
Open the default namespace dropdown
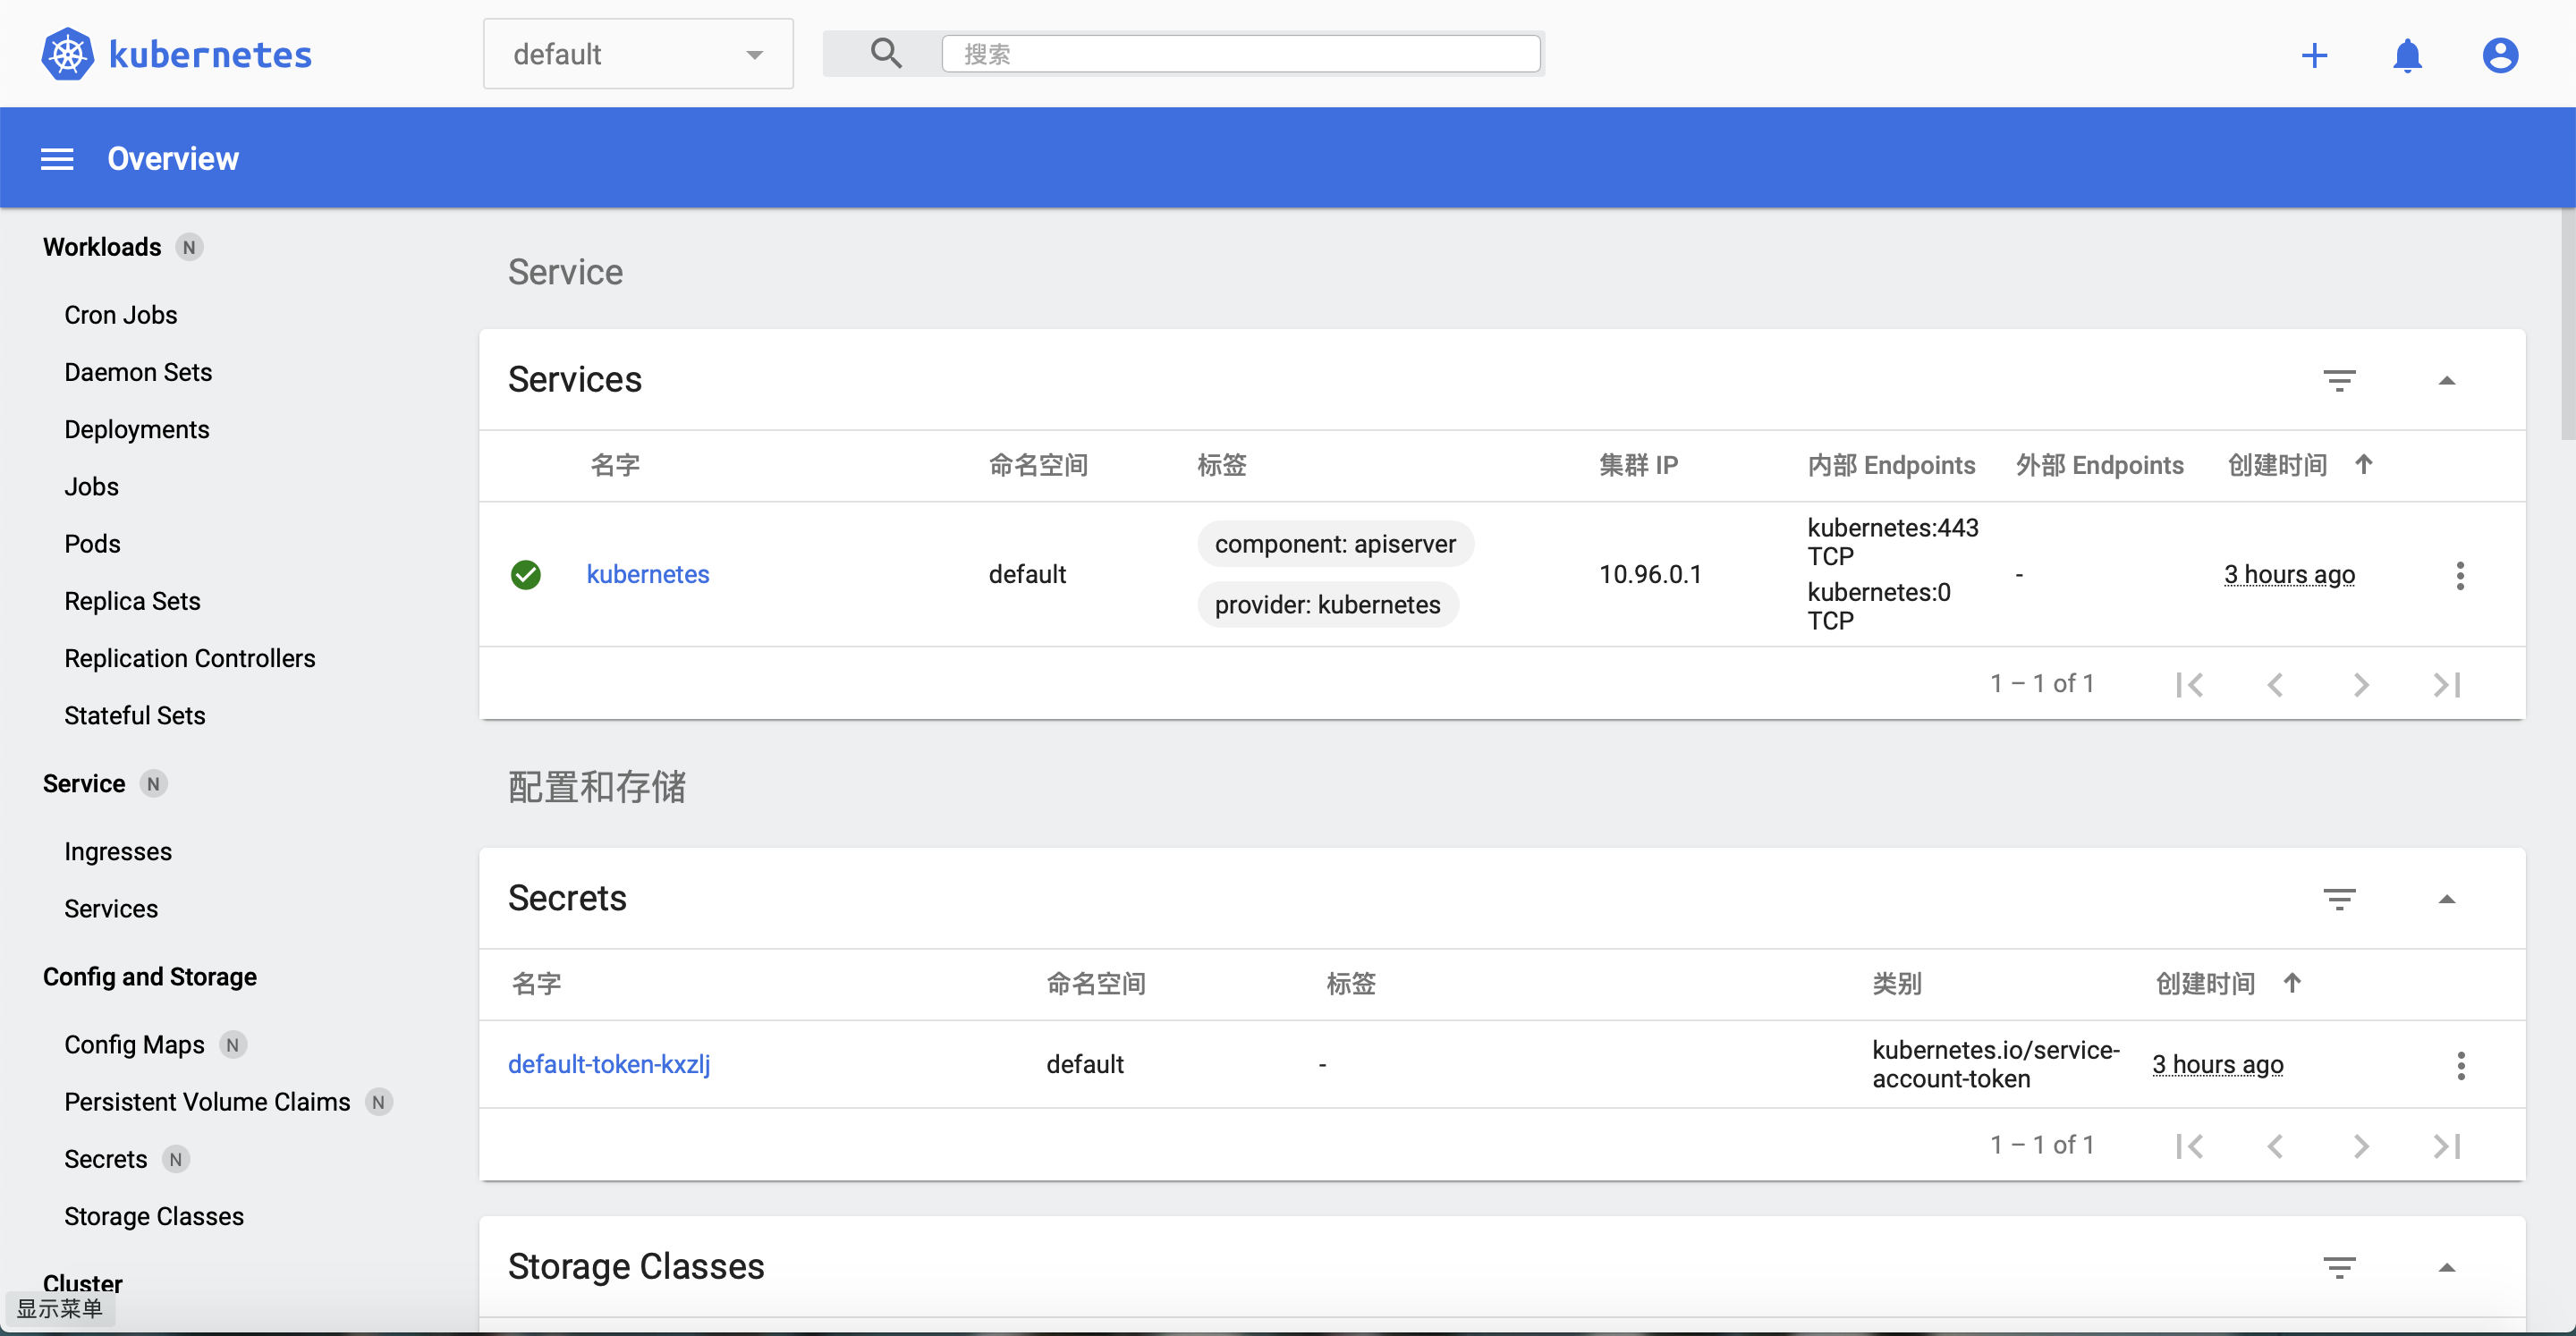point(638,54)
